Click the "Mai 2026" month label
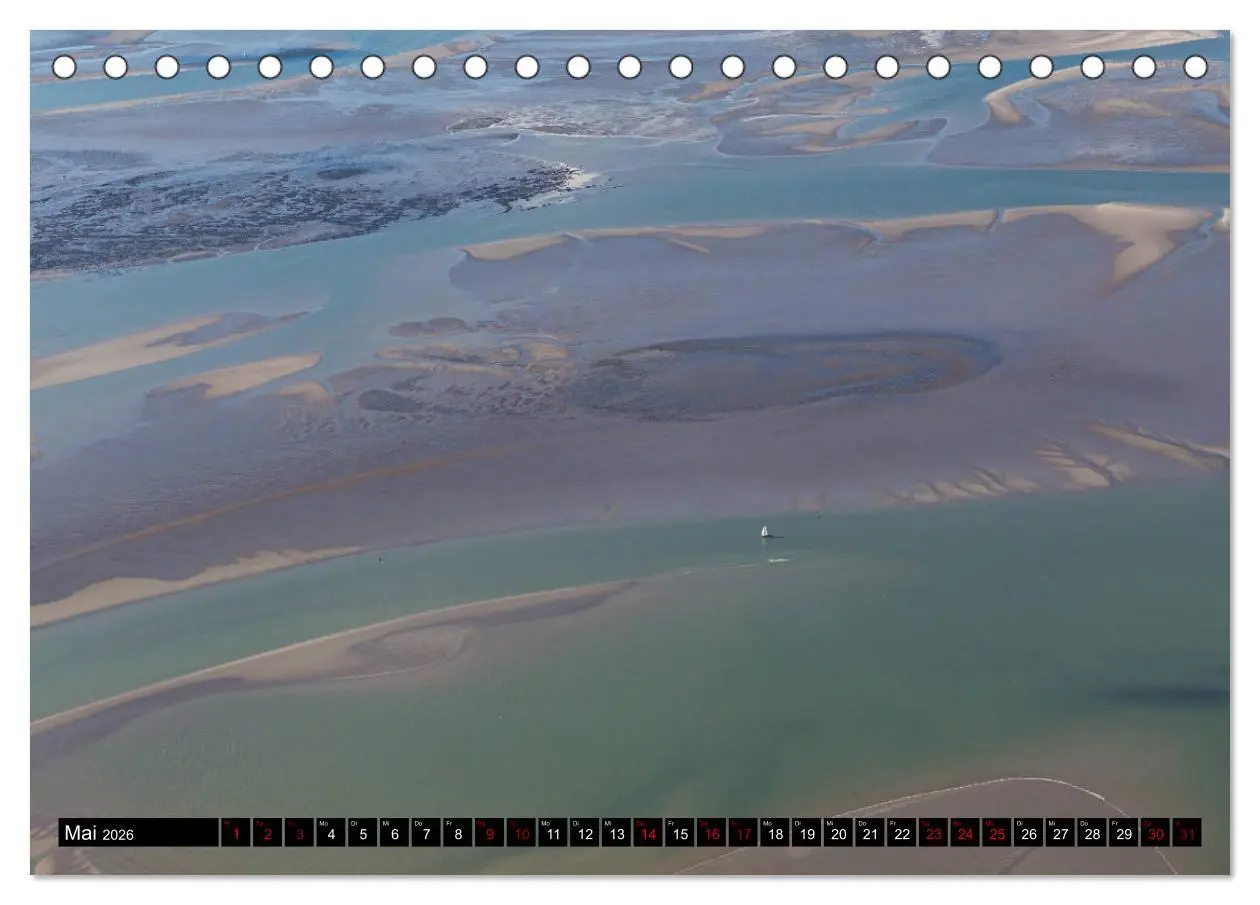The height and width of the screenshot is (905, 1260). pos(98,833)
